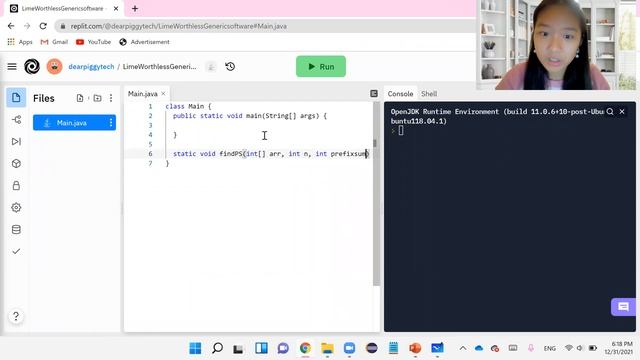Open taskbar search

point(217,348)
